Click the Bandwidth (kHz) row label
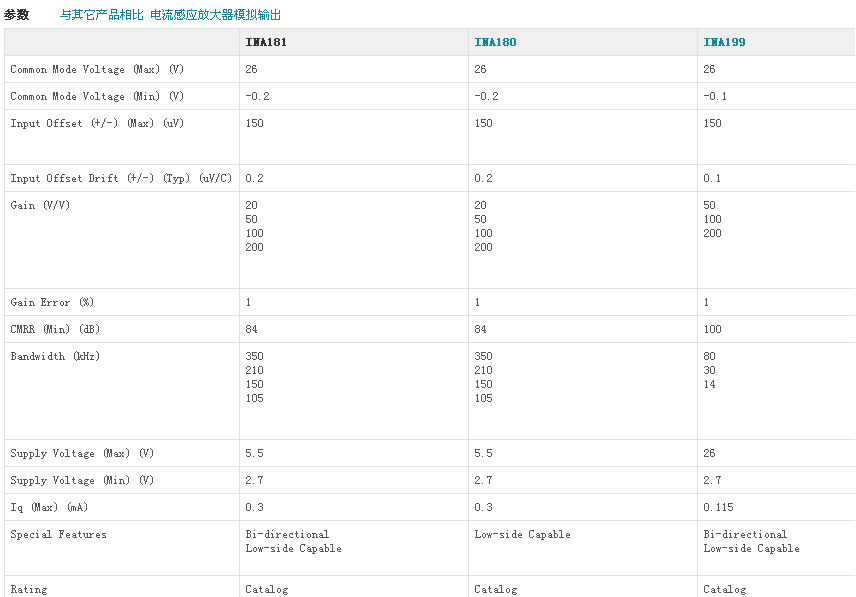The height and width of the screenshot is (597, 856). pos(55,356)
